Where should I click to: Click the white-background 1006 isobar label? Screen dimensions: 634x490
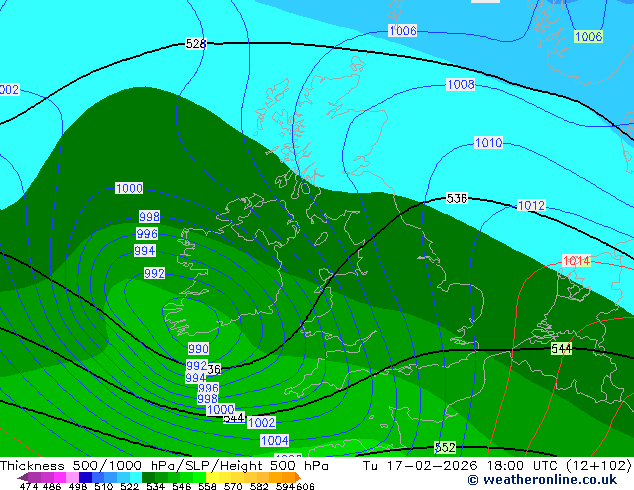coord(403,30)
